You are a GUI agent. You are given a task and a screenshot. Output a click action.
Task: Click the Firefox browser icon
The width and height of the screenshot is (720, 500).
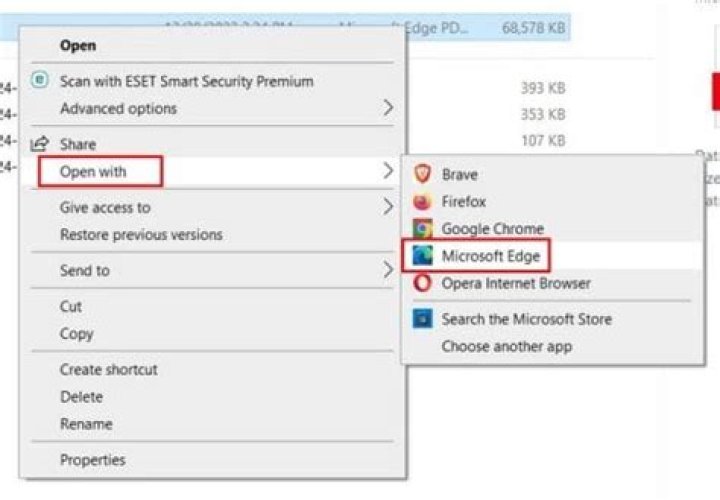(x=423, y=201)
